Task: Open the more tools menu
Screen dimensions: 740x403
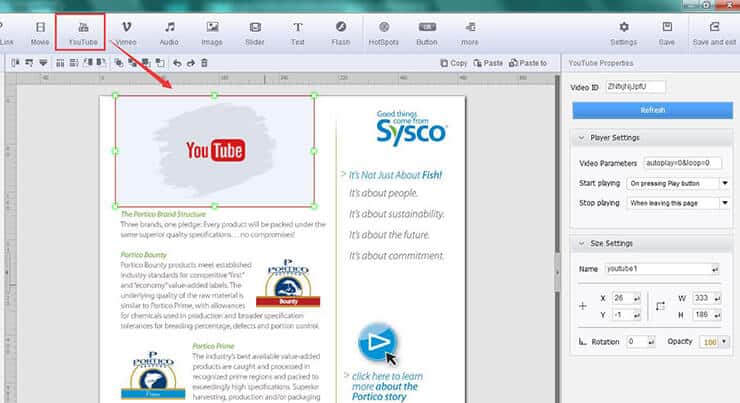Action: pos(470,33)
